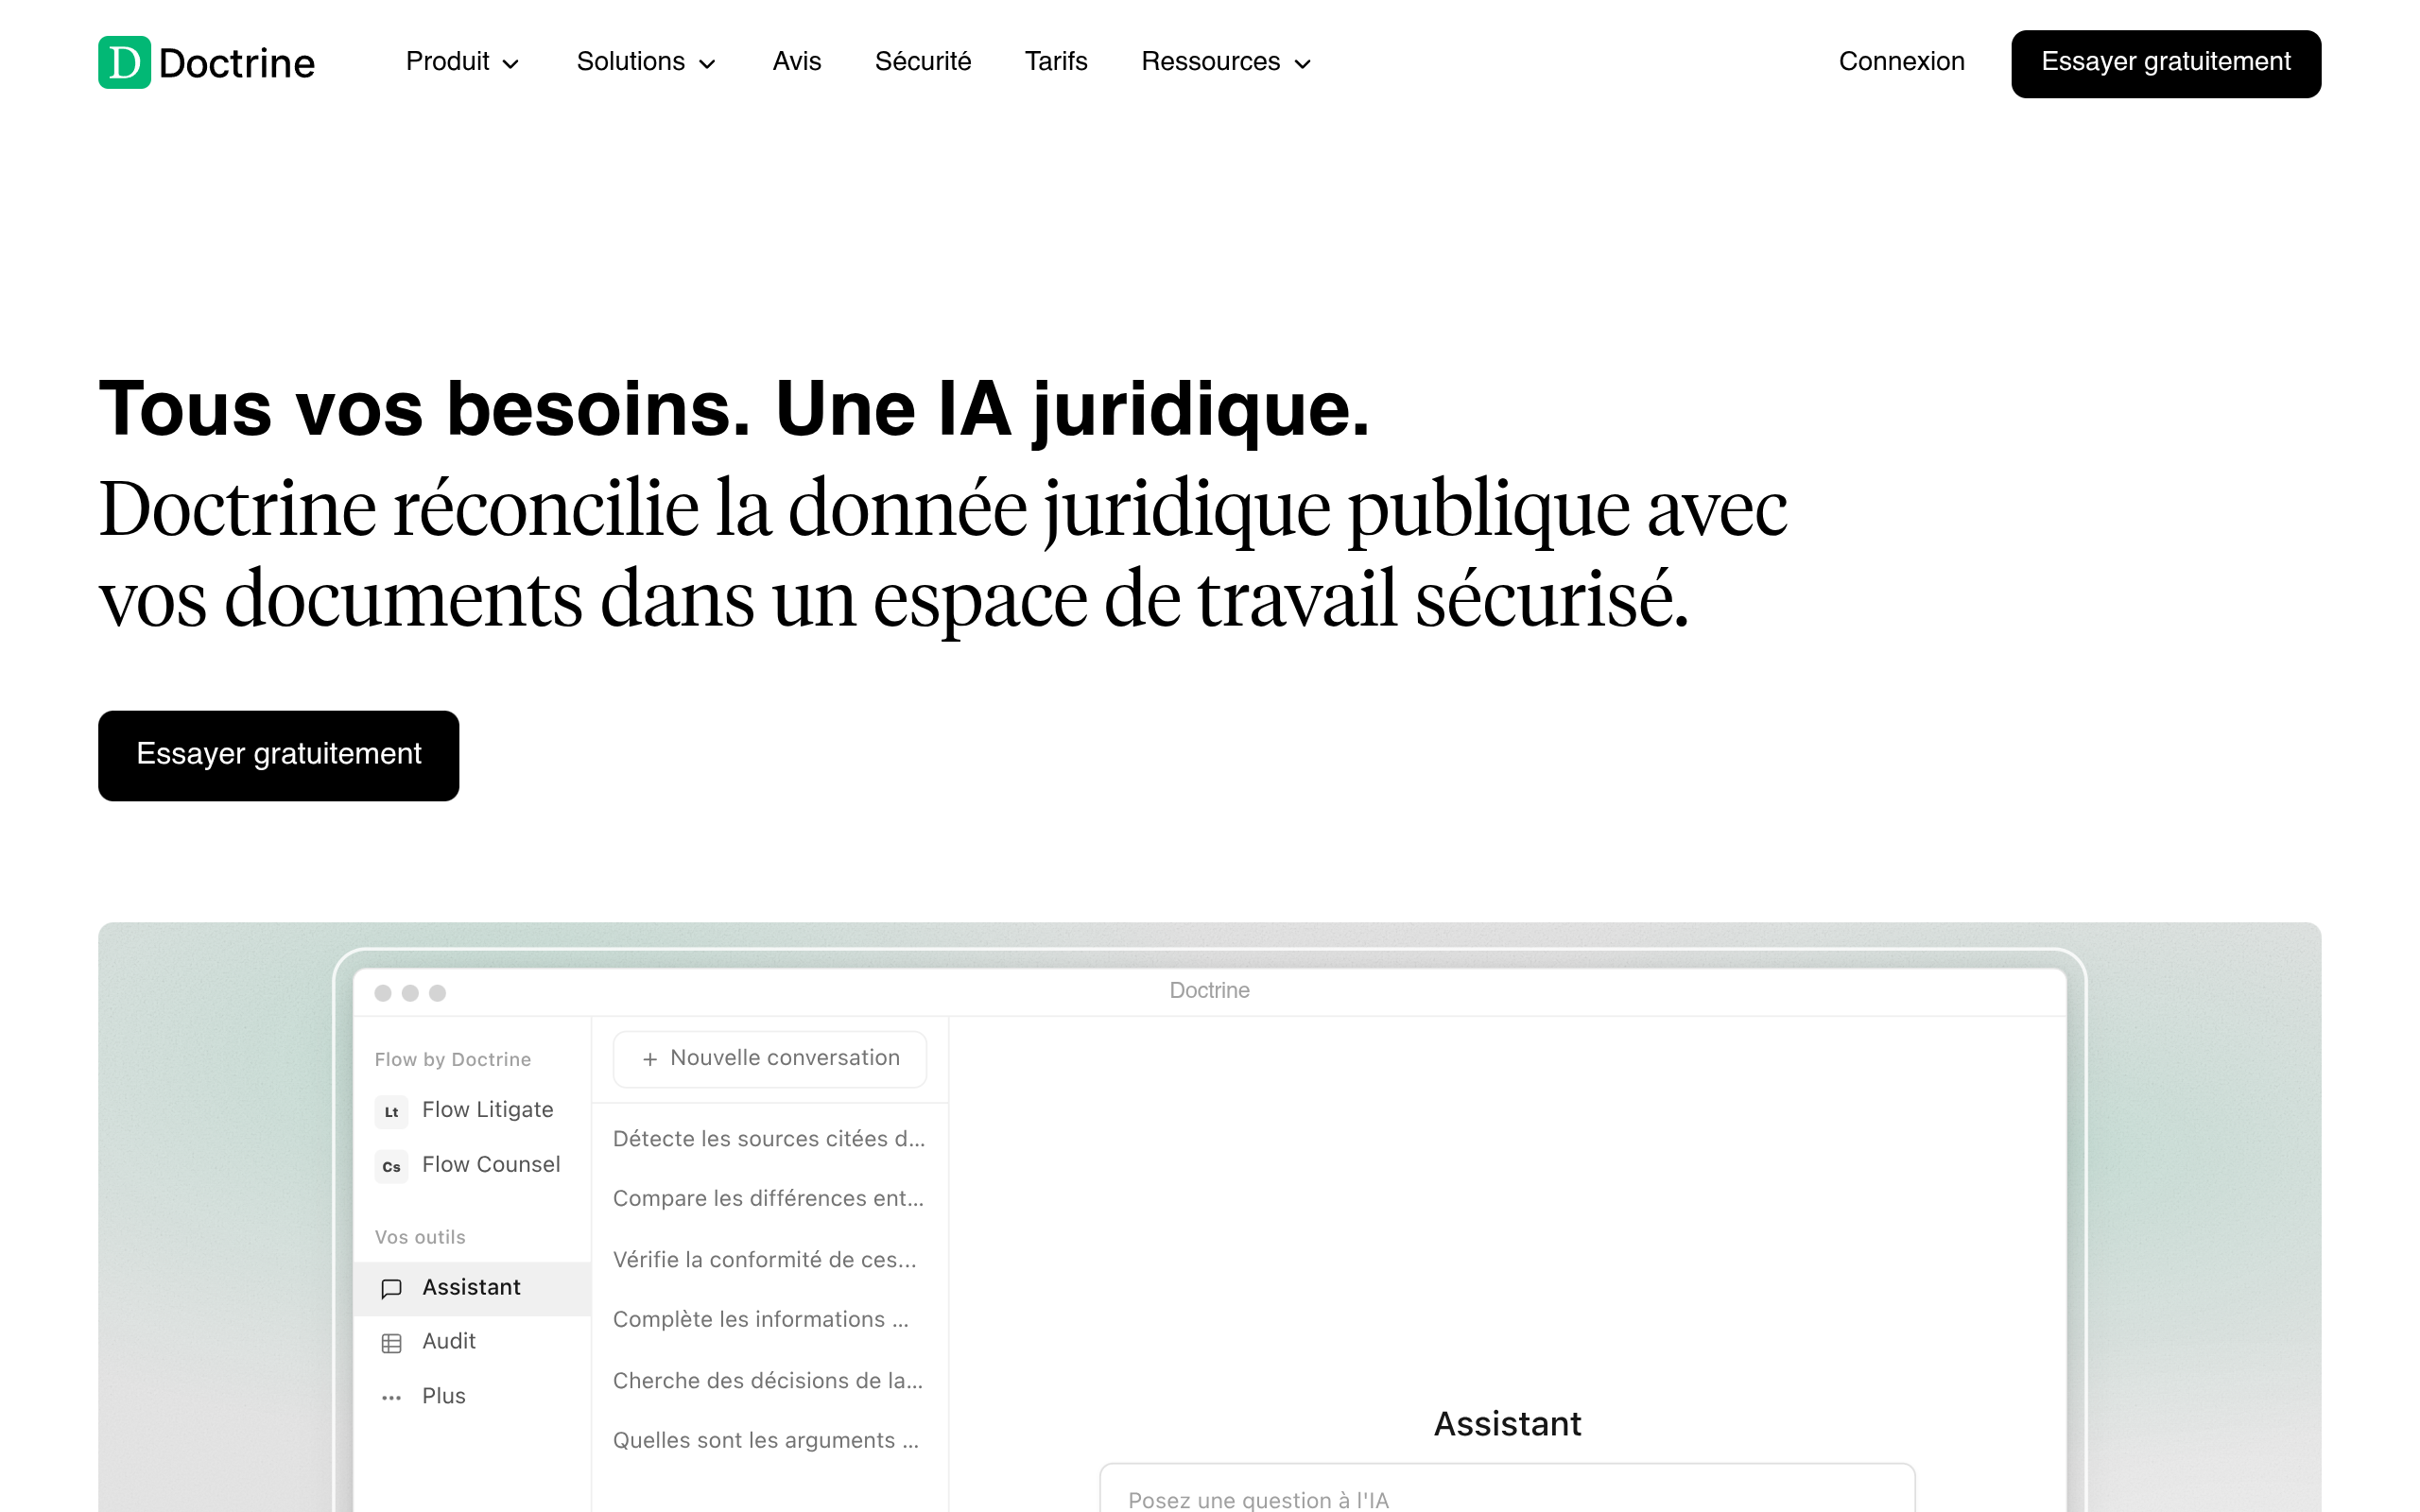Click the Assistant chat bubble icon
This screenshot has height=1512, width=2420.
coord(391,1288)
